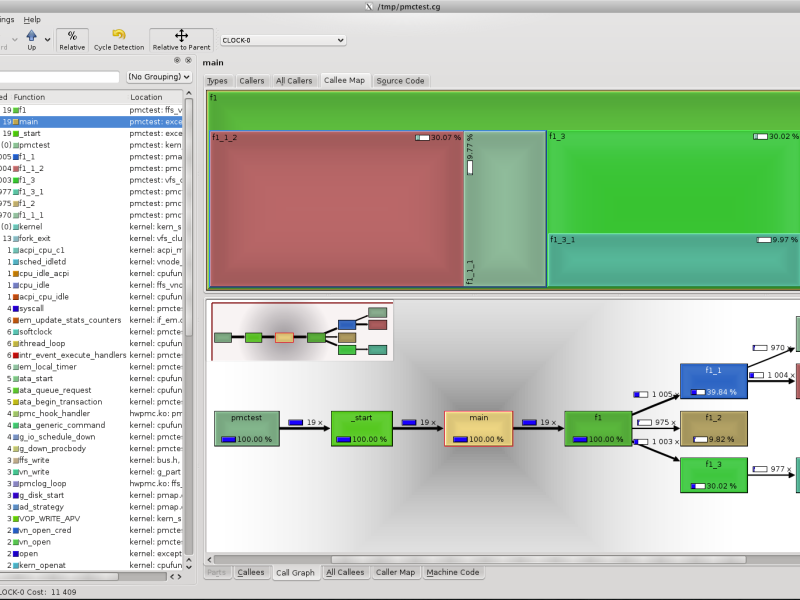The height and width of the screenshot is (600, 800).
Task: Switch to the All Callers tab
Action: pos(294,81)
